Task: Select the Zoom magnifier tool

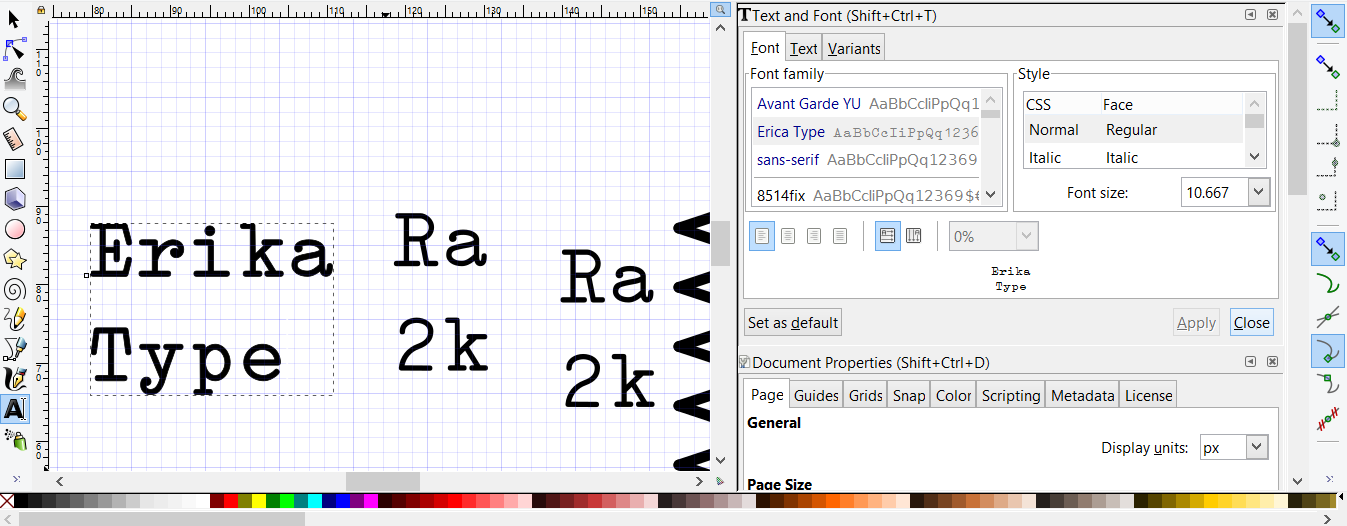Action: [x=15, y=109]
